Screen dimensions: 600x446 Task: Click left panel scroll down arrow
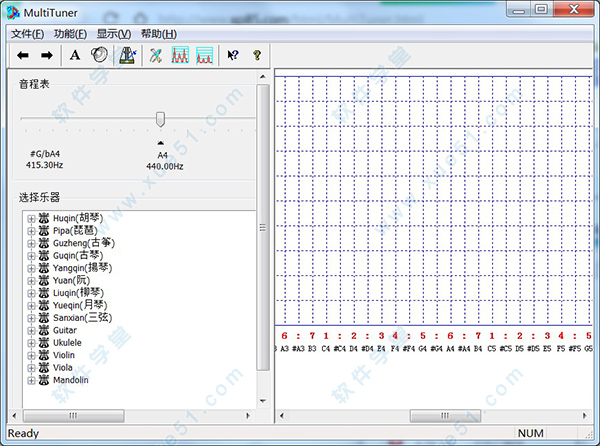[x=263, y=401]
